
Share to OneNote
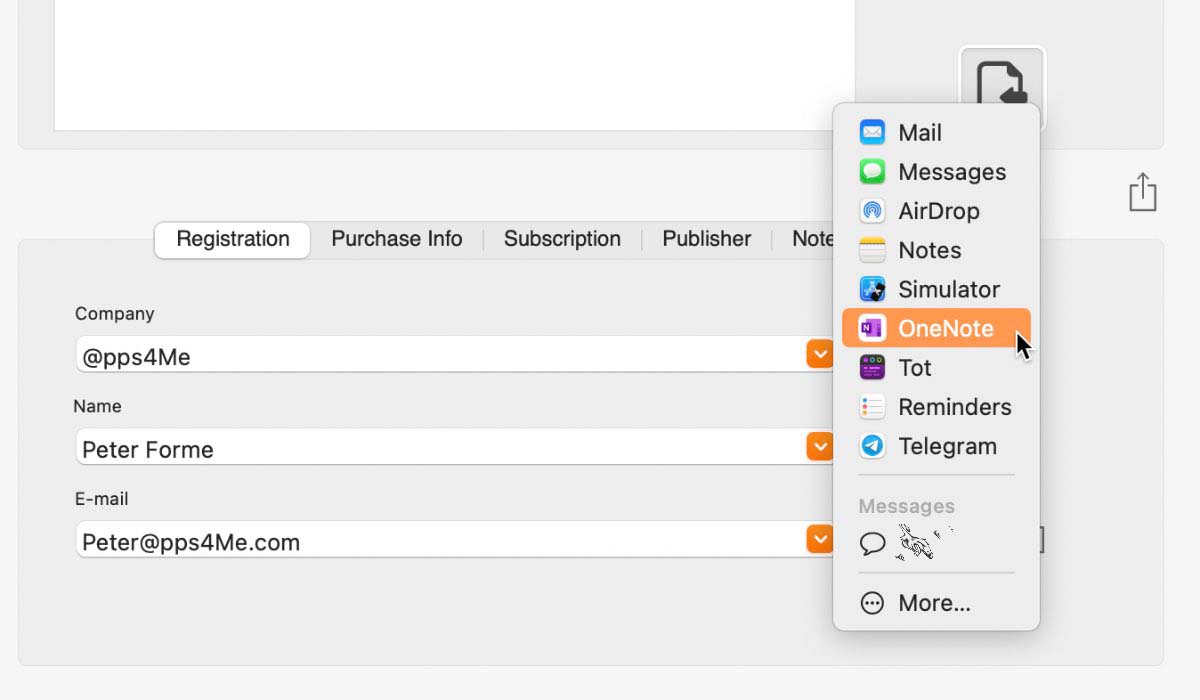click(936, 328)
